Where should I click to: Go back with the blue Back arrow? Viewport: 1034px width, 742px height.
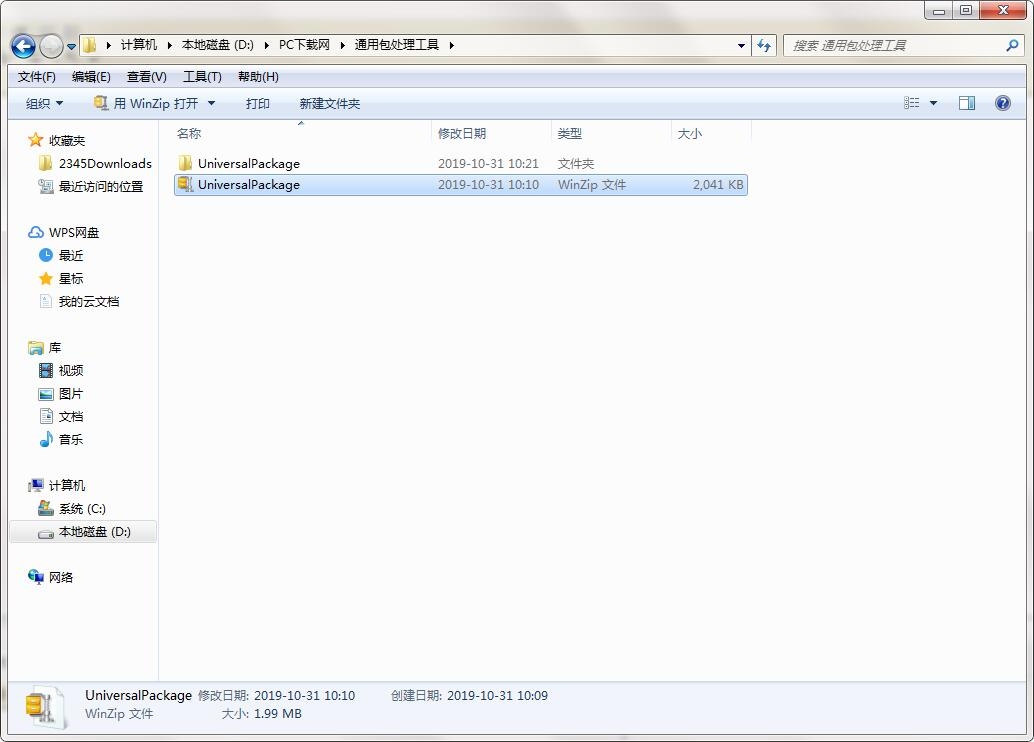(x=24, y=46)
